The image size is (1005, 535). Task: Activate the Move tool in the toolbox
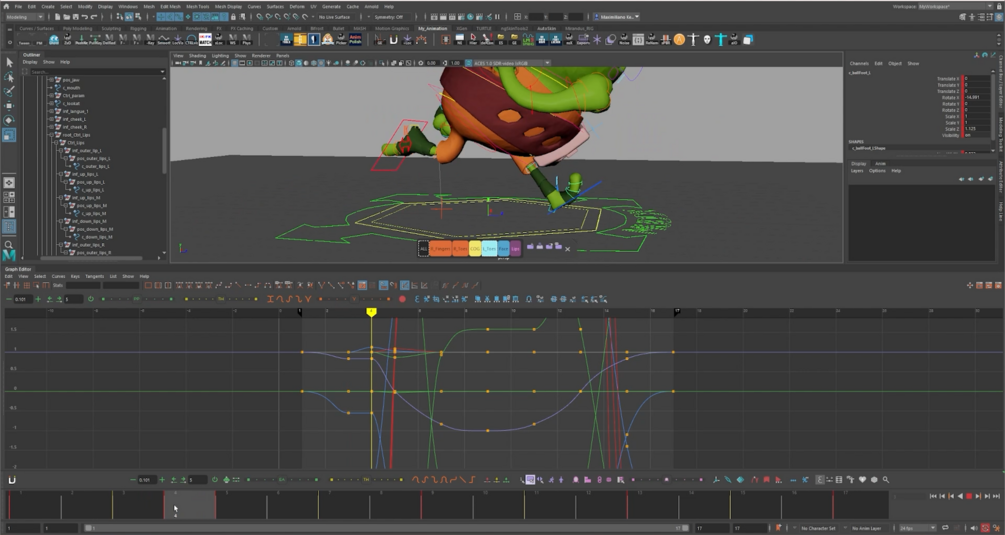tap(9, 106)
